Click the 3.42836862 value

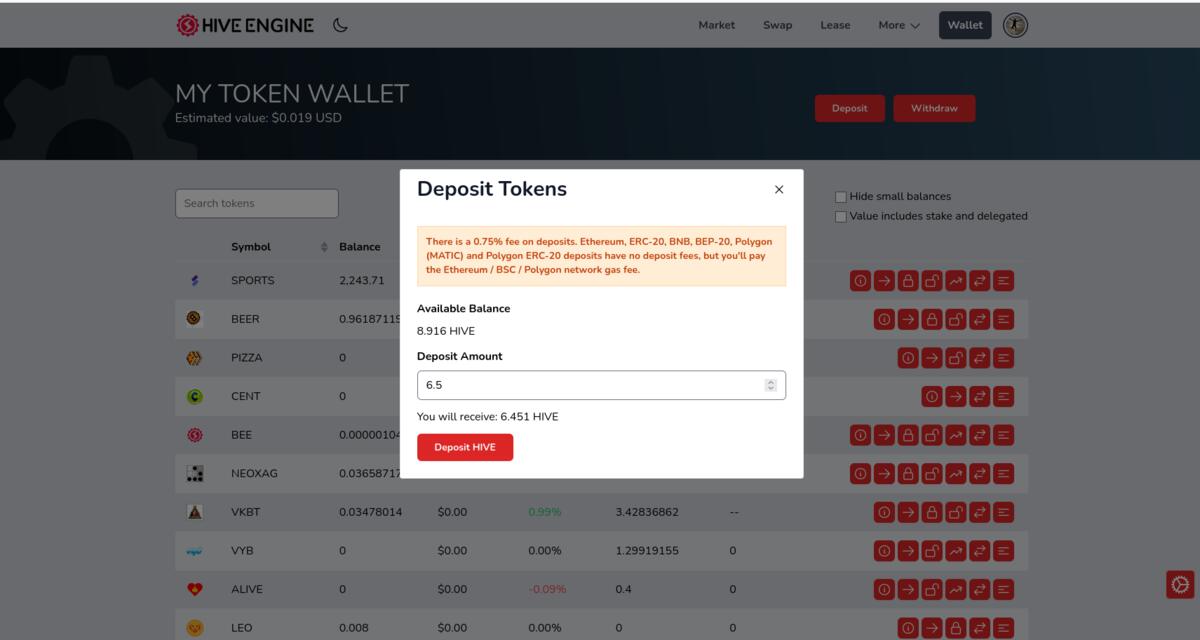[x=647, y=512]
